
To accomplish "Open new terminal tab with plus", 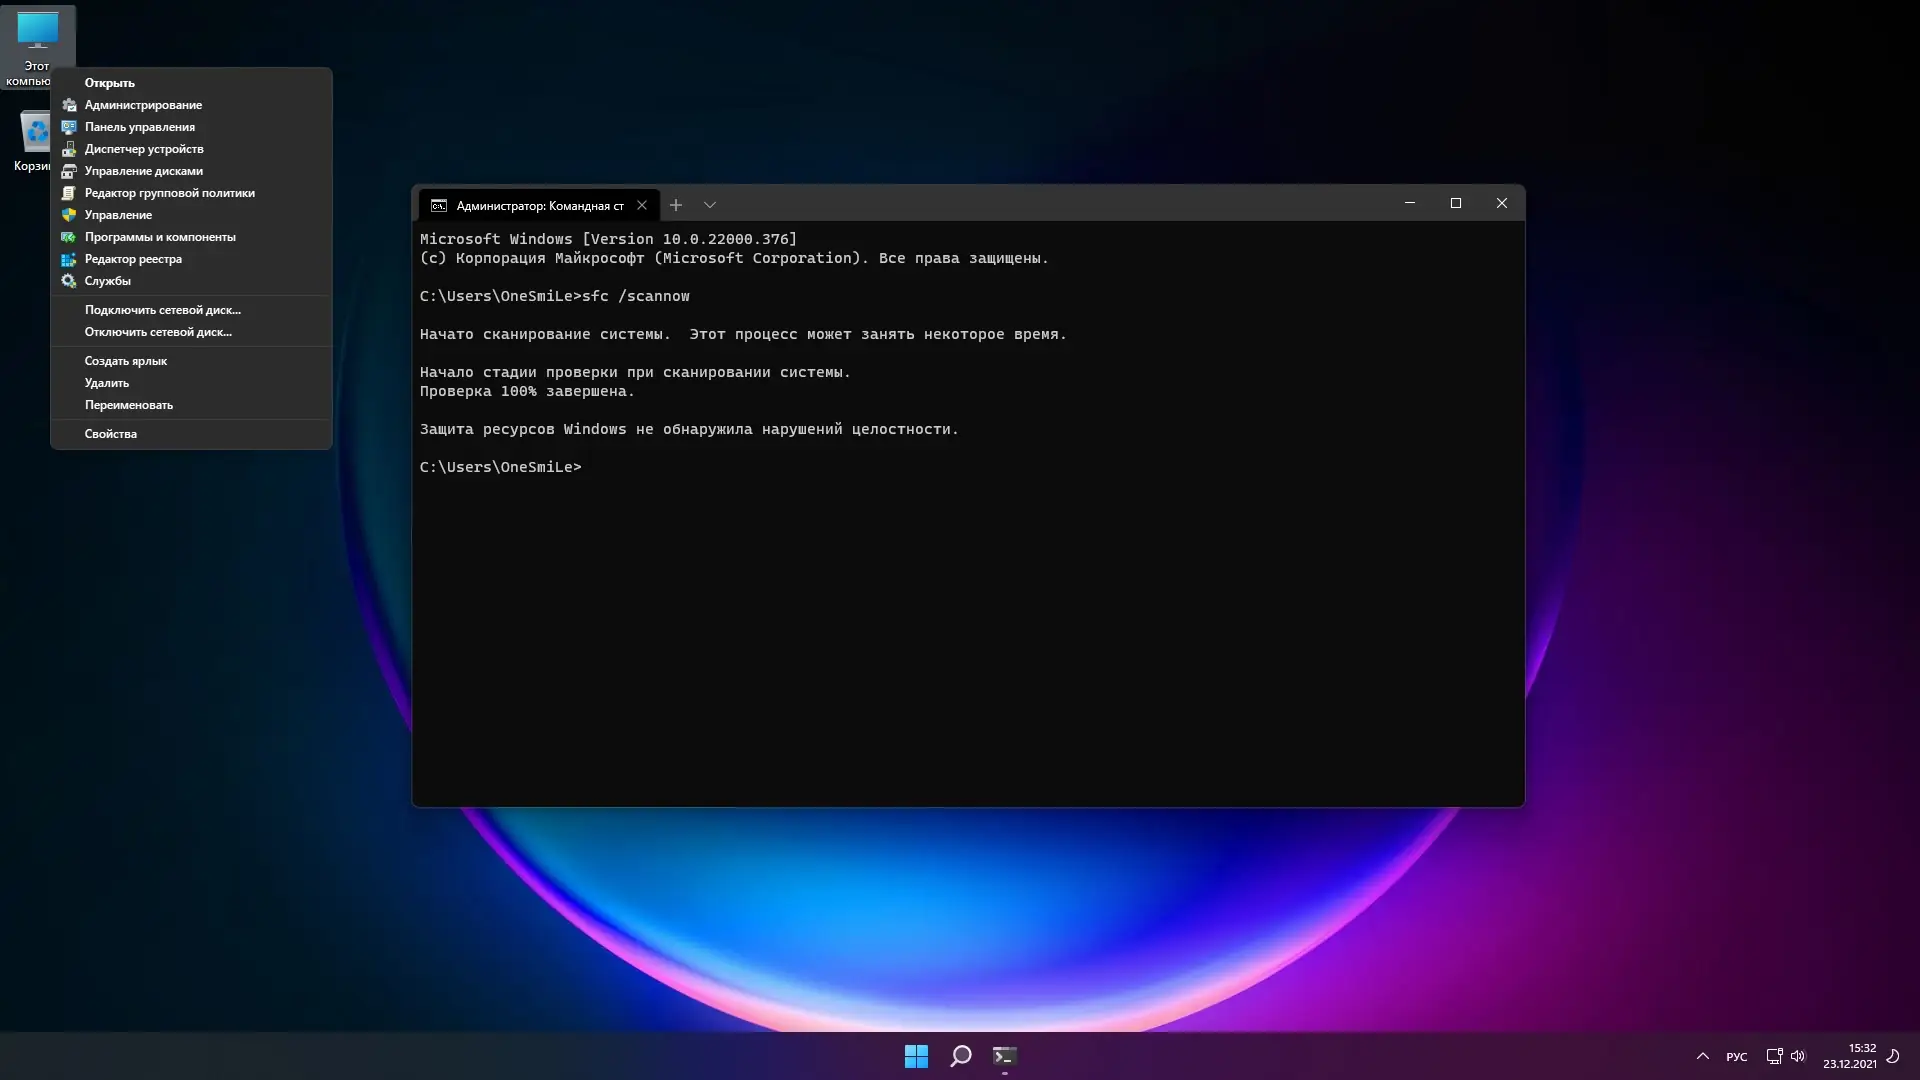I will pos(676,205).
